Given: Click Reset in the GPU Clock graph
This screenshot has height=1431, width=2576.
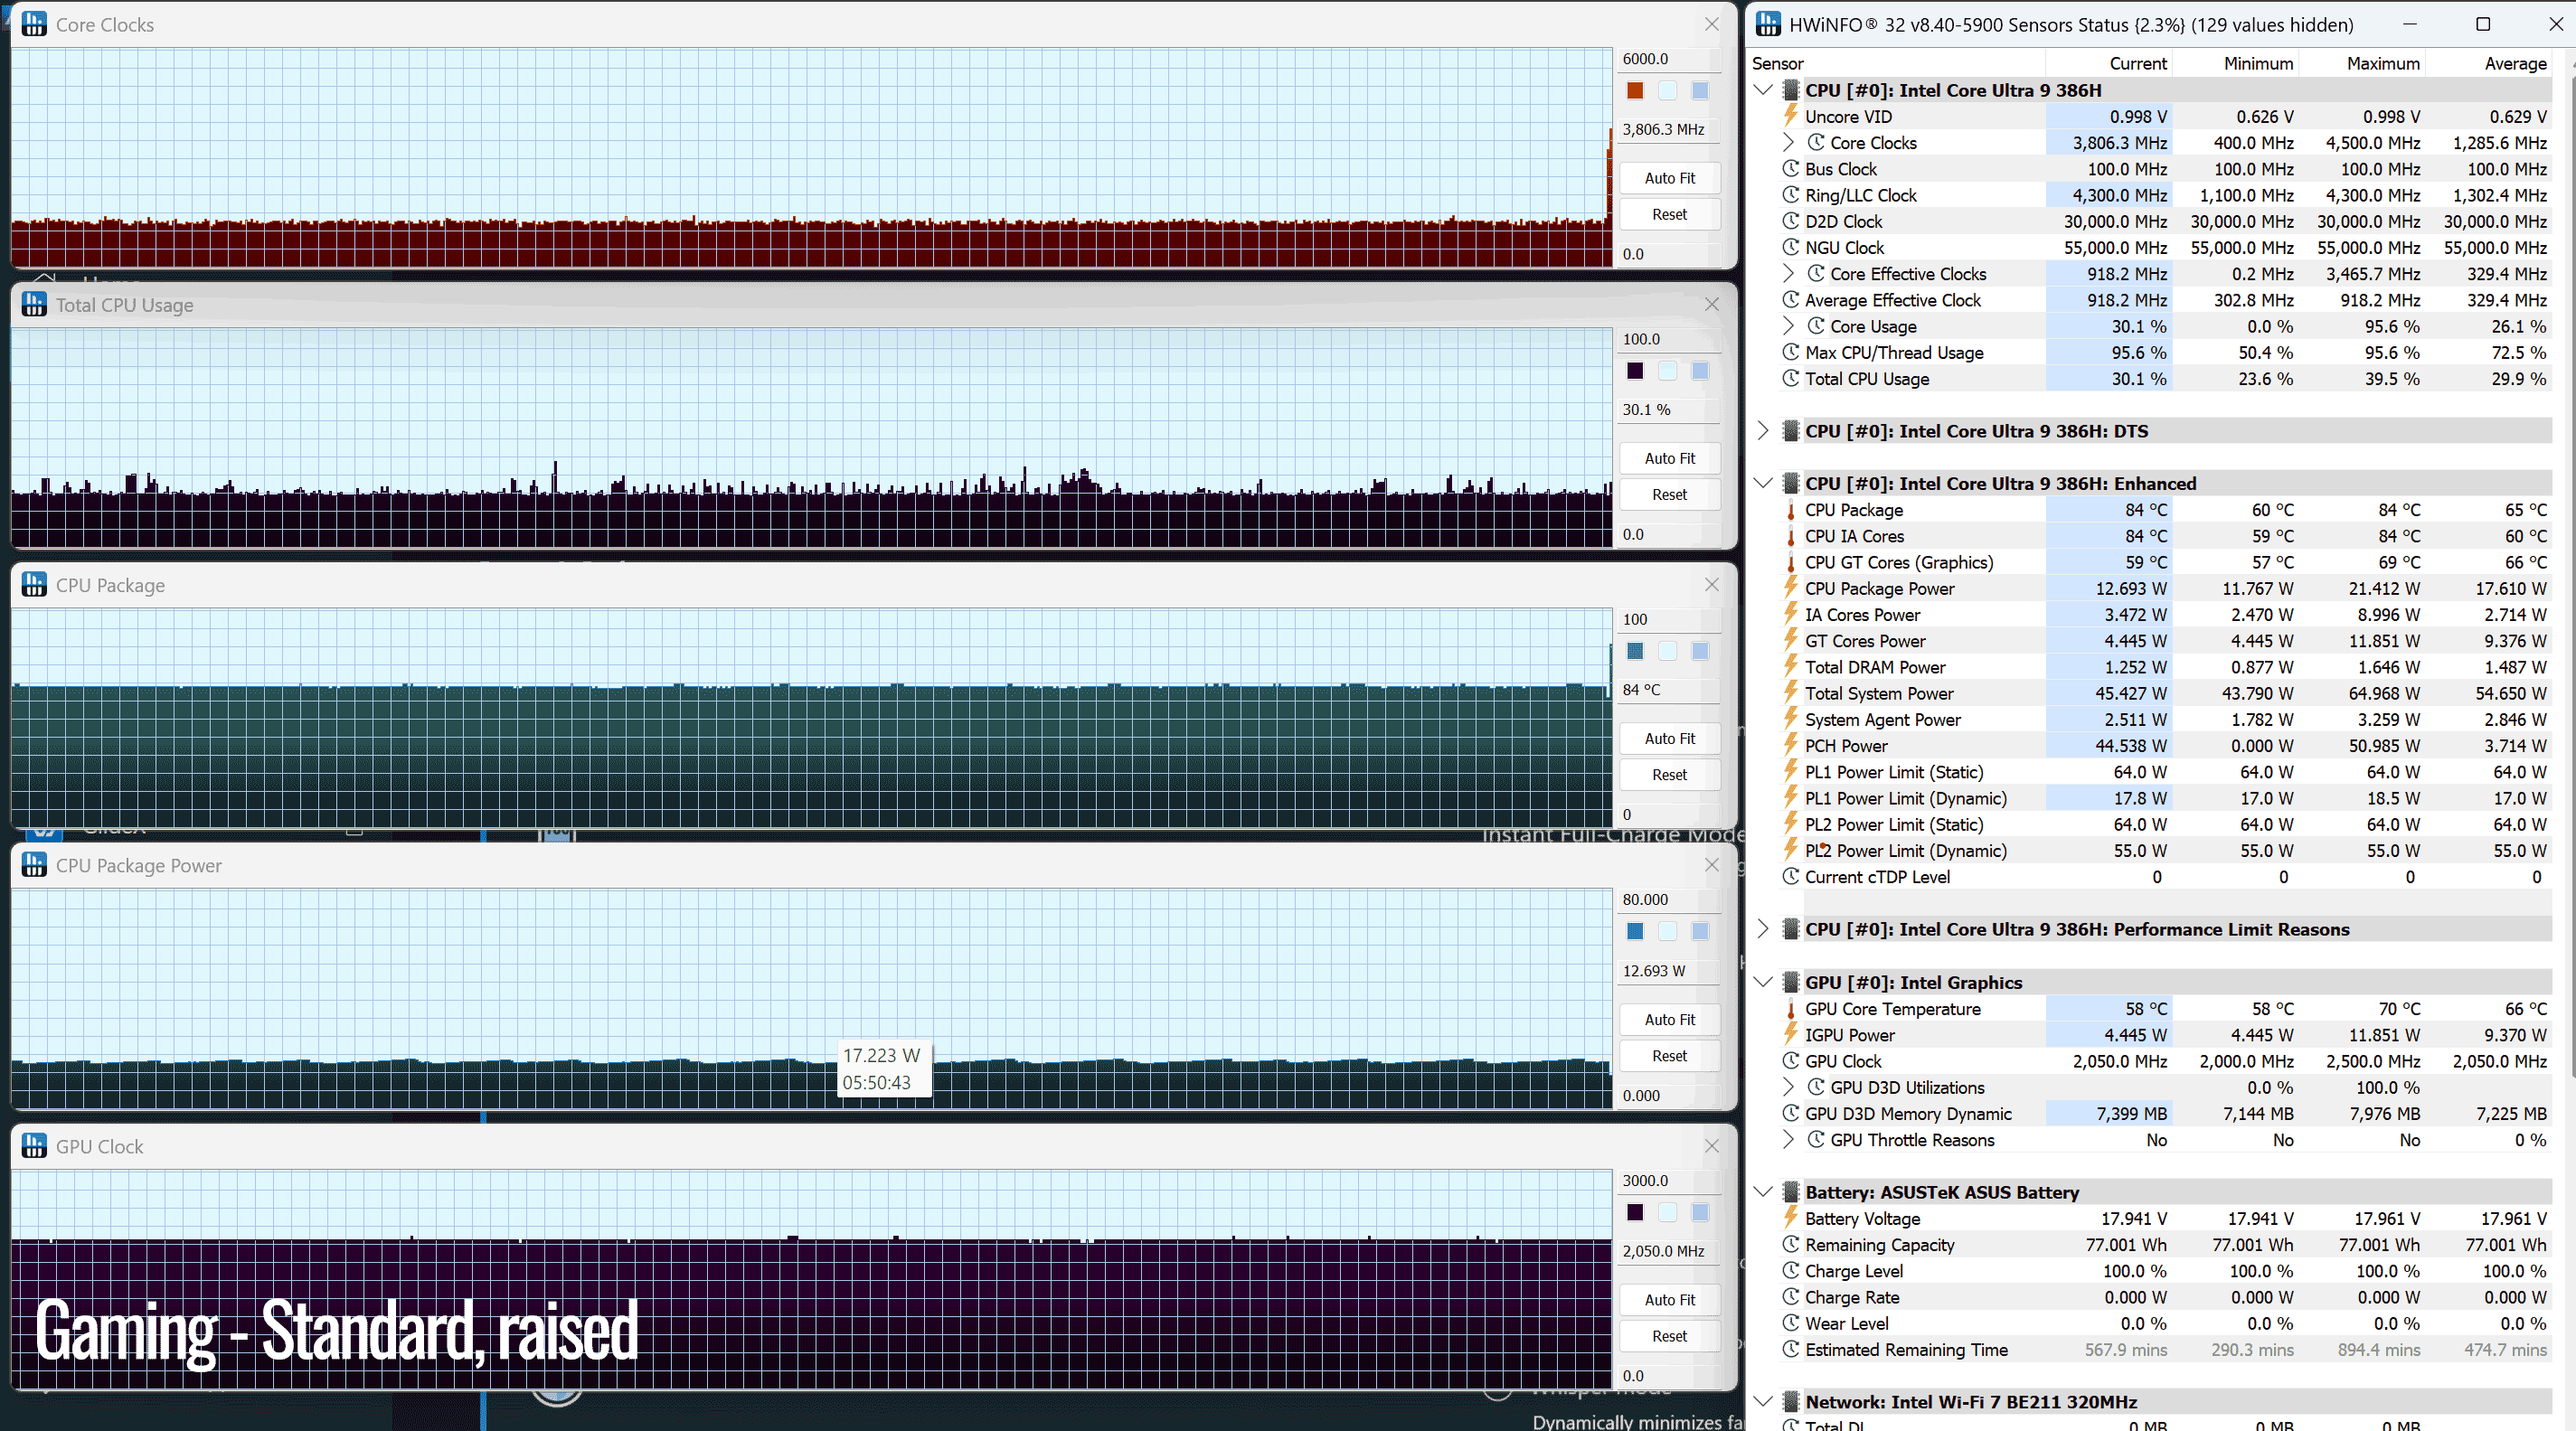Looking at the screenshot, I should [1669, 1336].
